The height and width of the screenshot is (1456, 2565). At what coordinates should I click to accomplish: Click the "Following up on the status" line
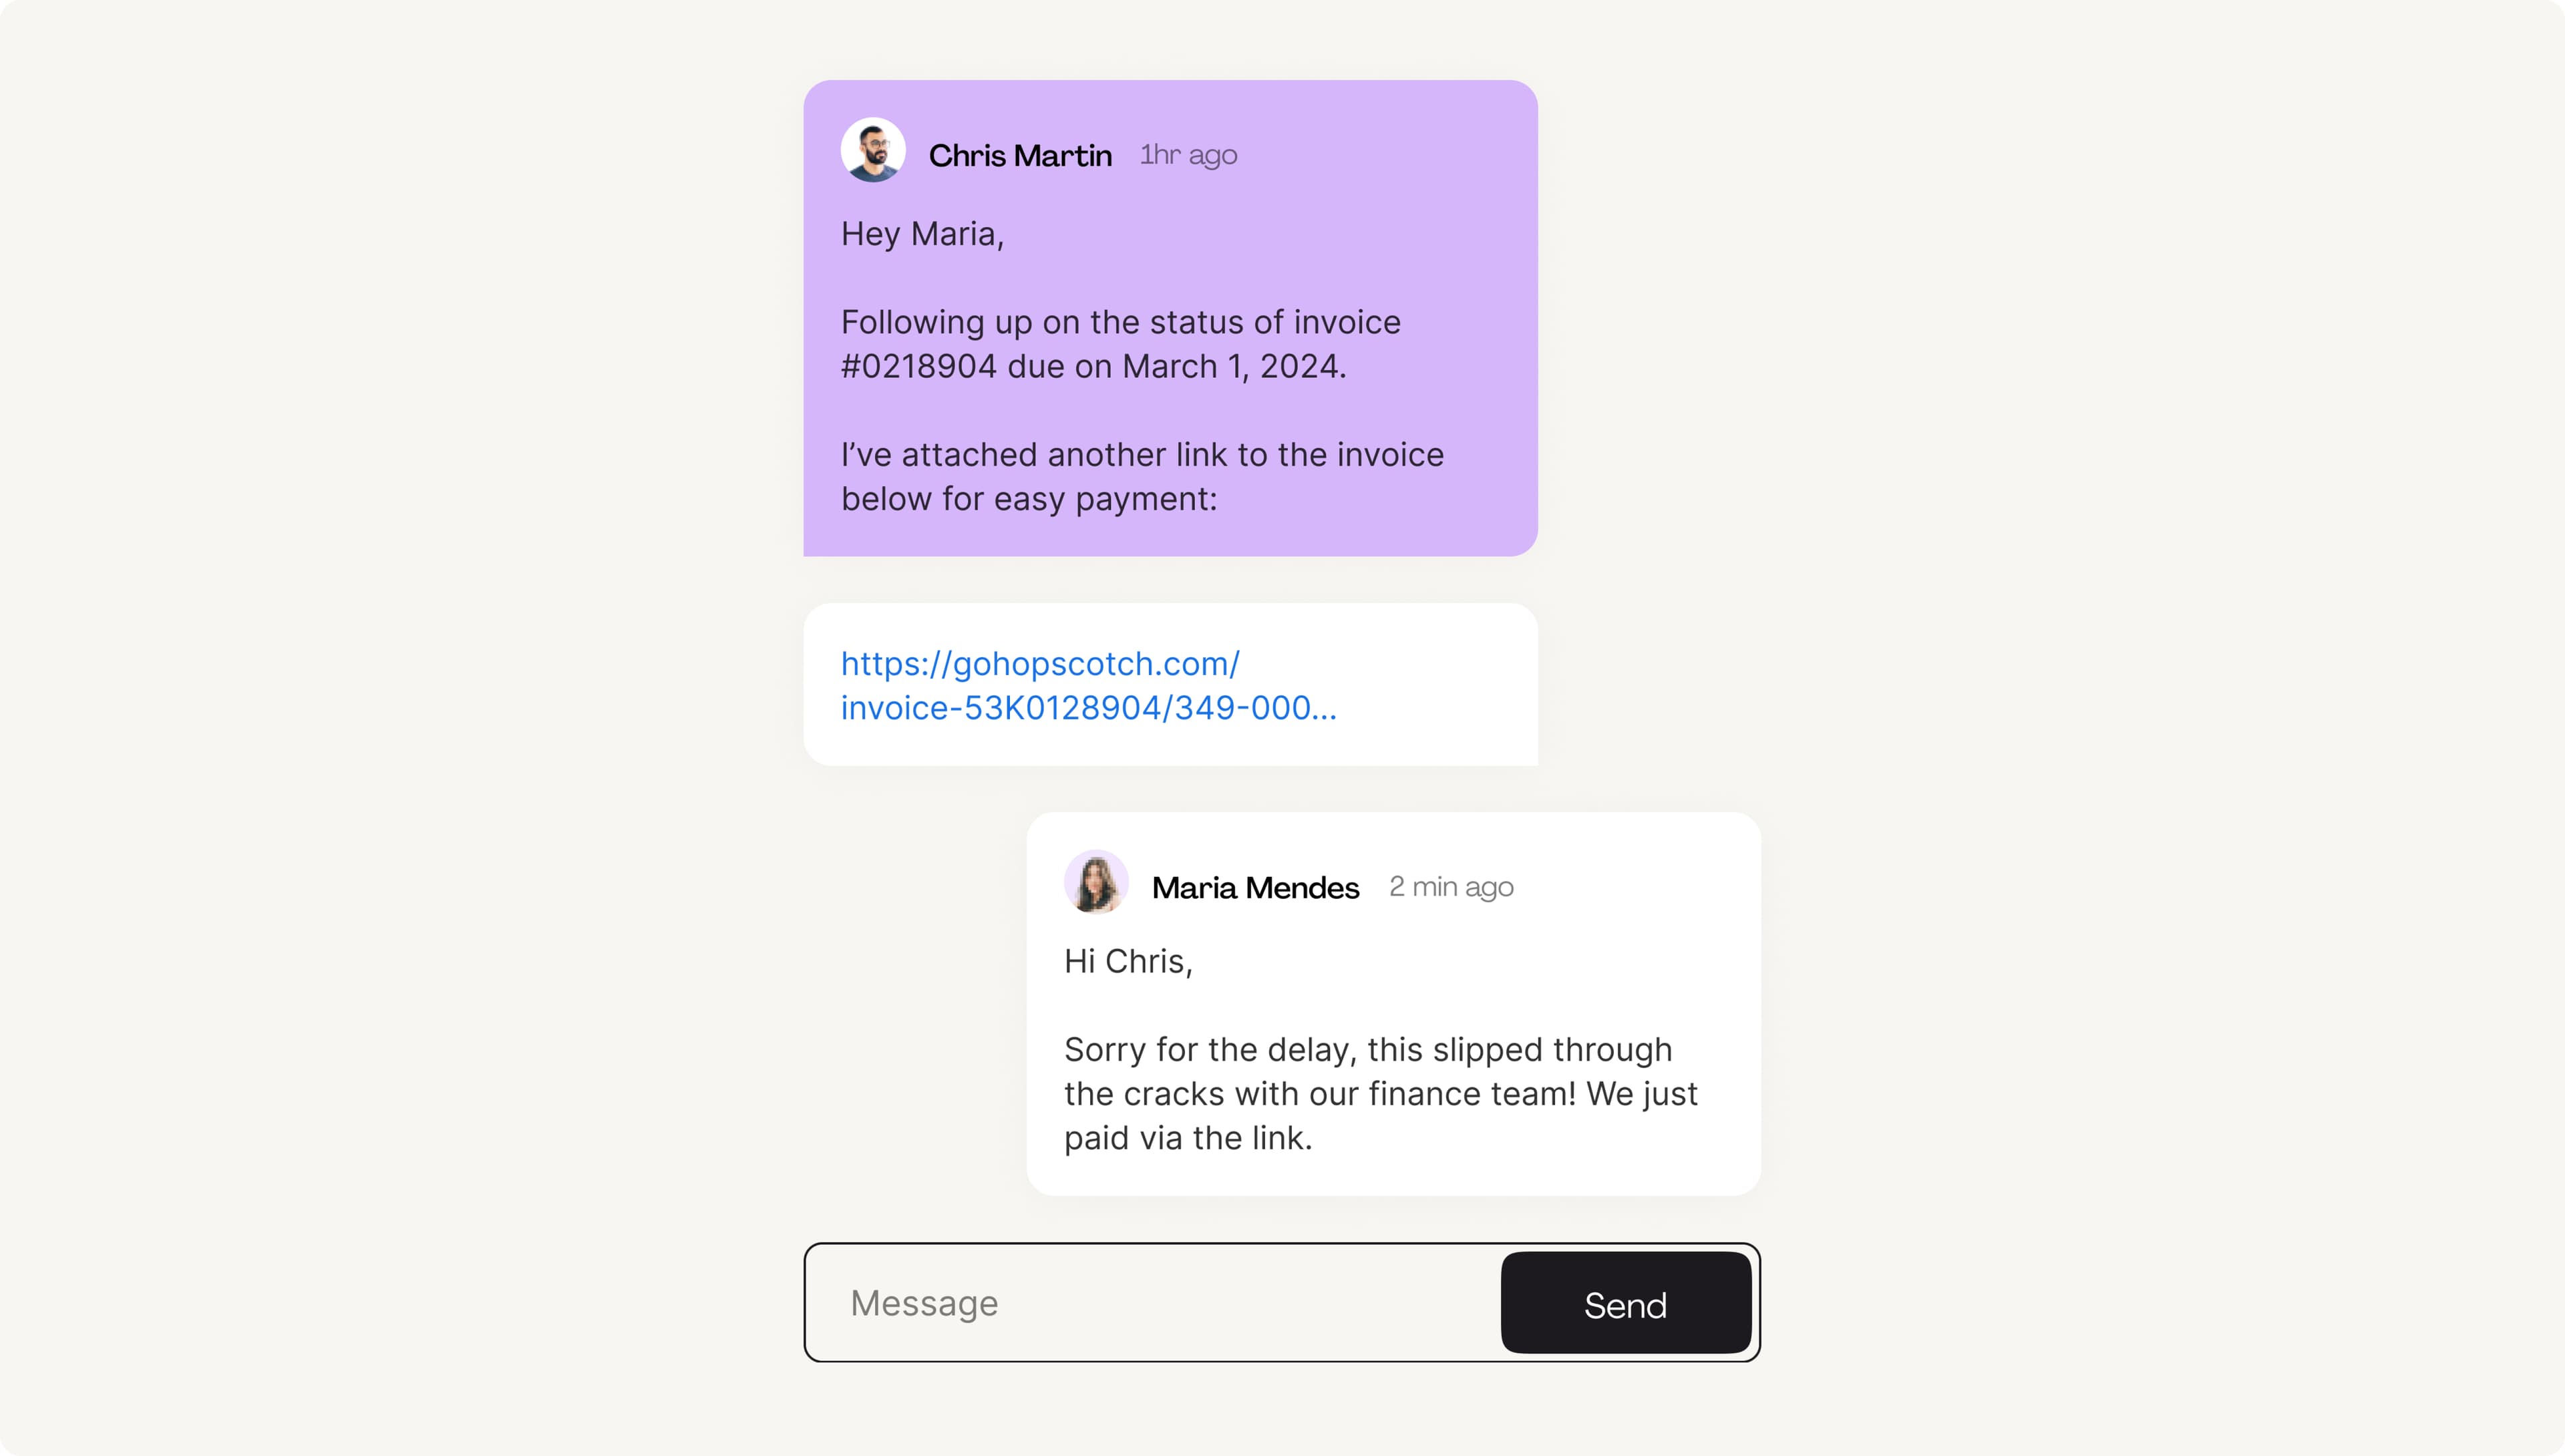(x=1120, y=323)
